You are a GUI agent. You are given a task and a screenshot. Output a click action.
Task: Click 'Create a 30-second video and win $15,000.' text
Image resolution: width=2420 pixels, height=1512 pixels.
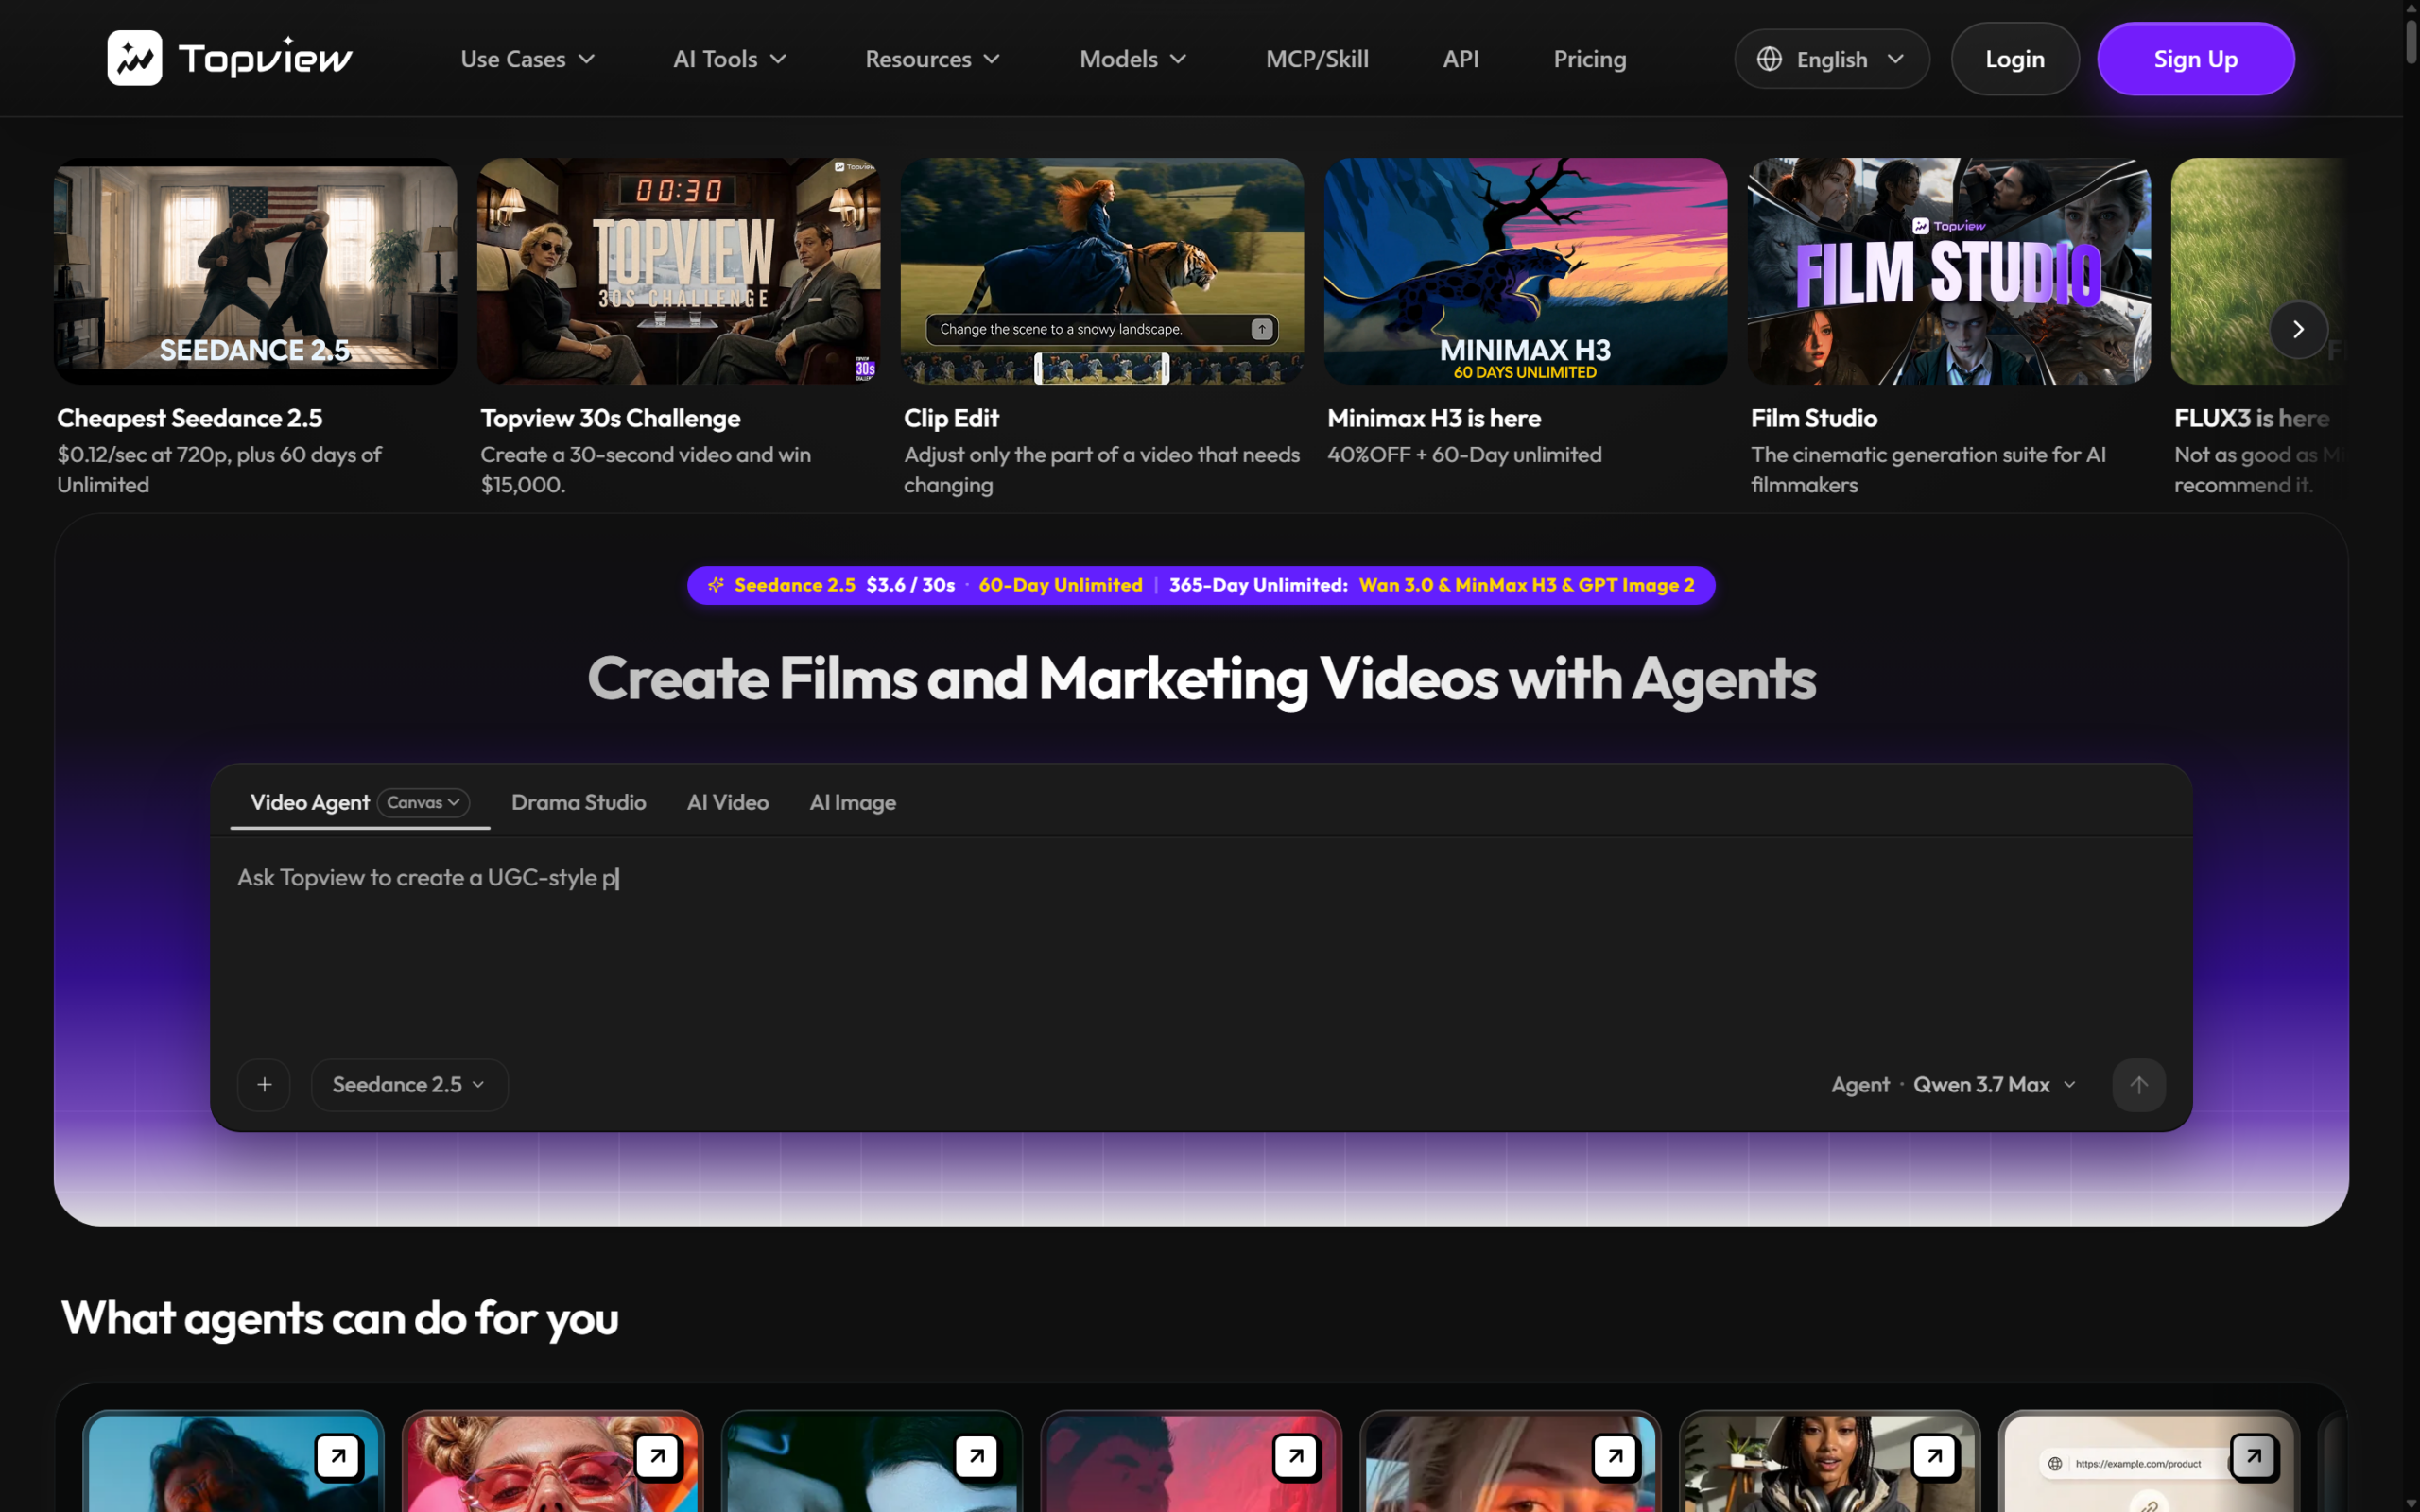tap(645, 470)
